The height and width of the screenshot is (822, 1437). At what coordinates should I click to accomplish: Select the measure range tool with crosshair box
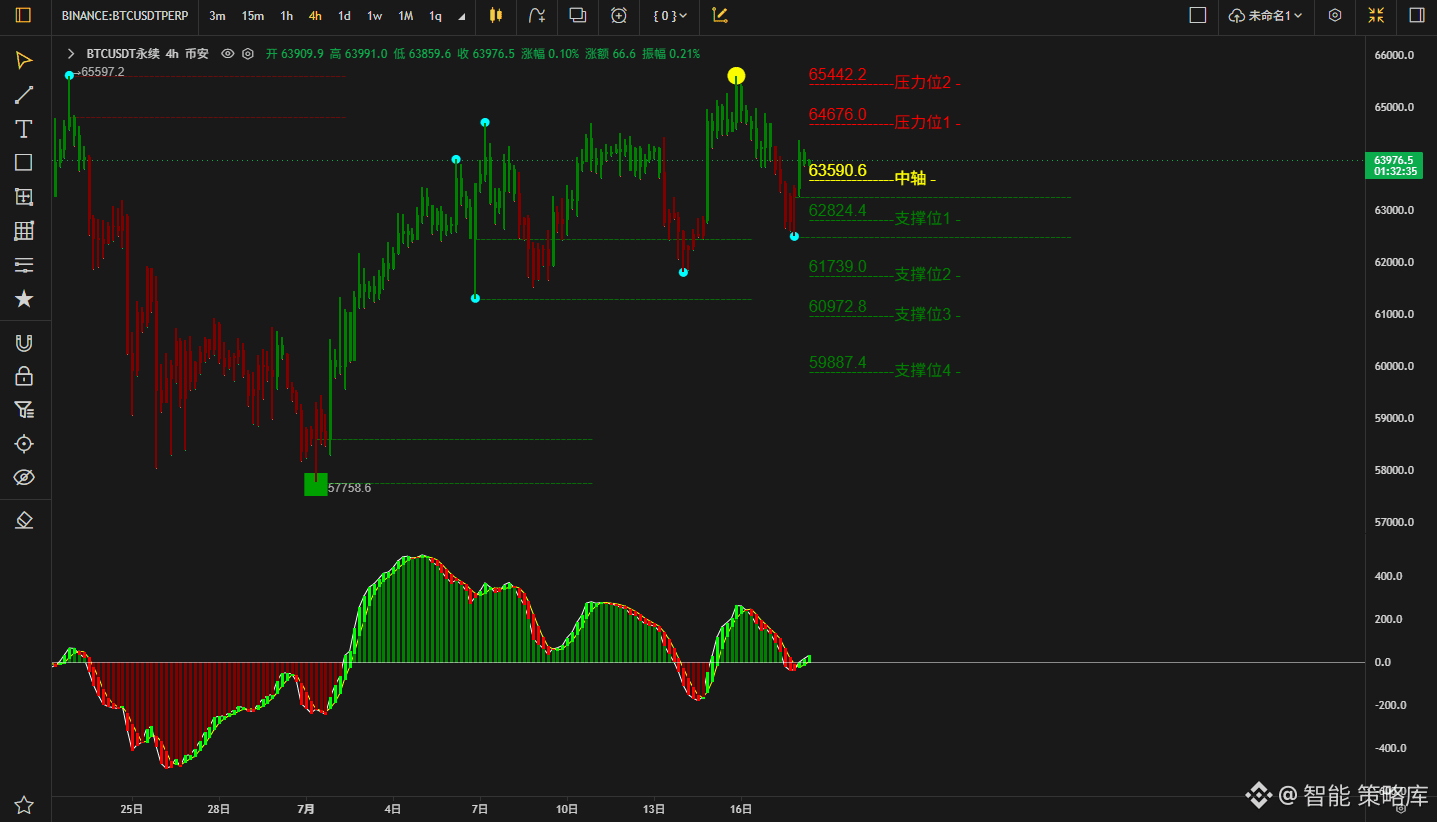click(24, 197)
